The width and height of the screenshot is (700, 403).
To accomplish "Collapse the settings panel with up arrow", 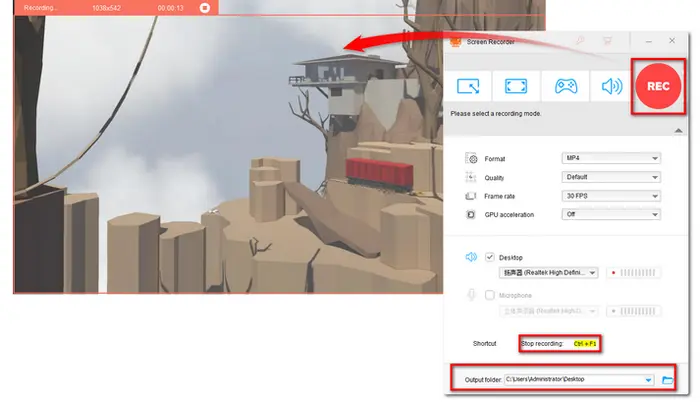I will click(x=678, y=130).
